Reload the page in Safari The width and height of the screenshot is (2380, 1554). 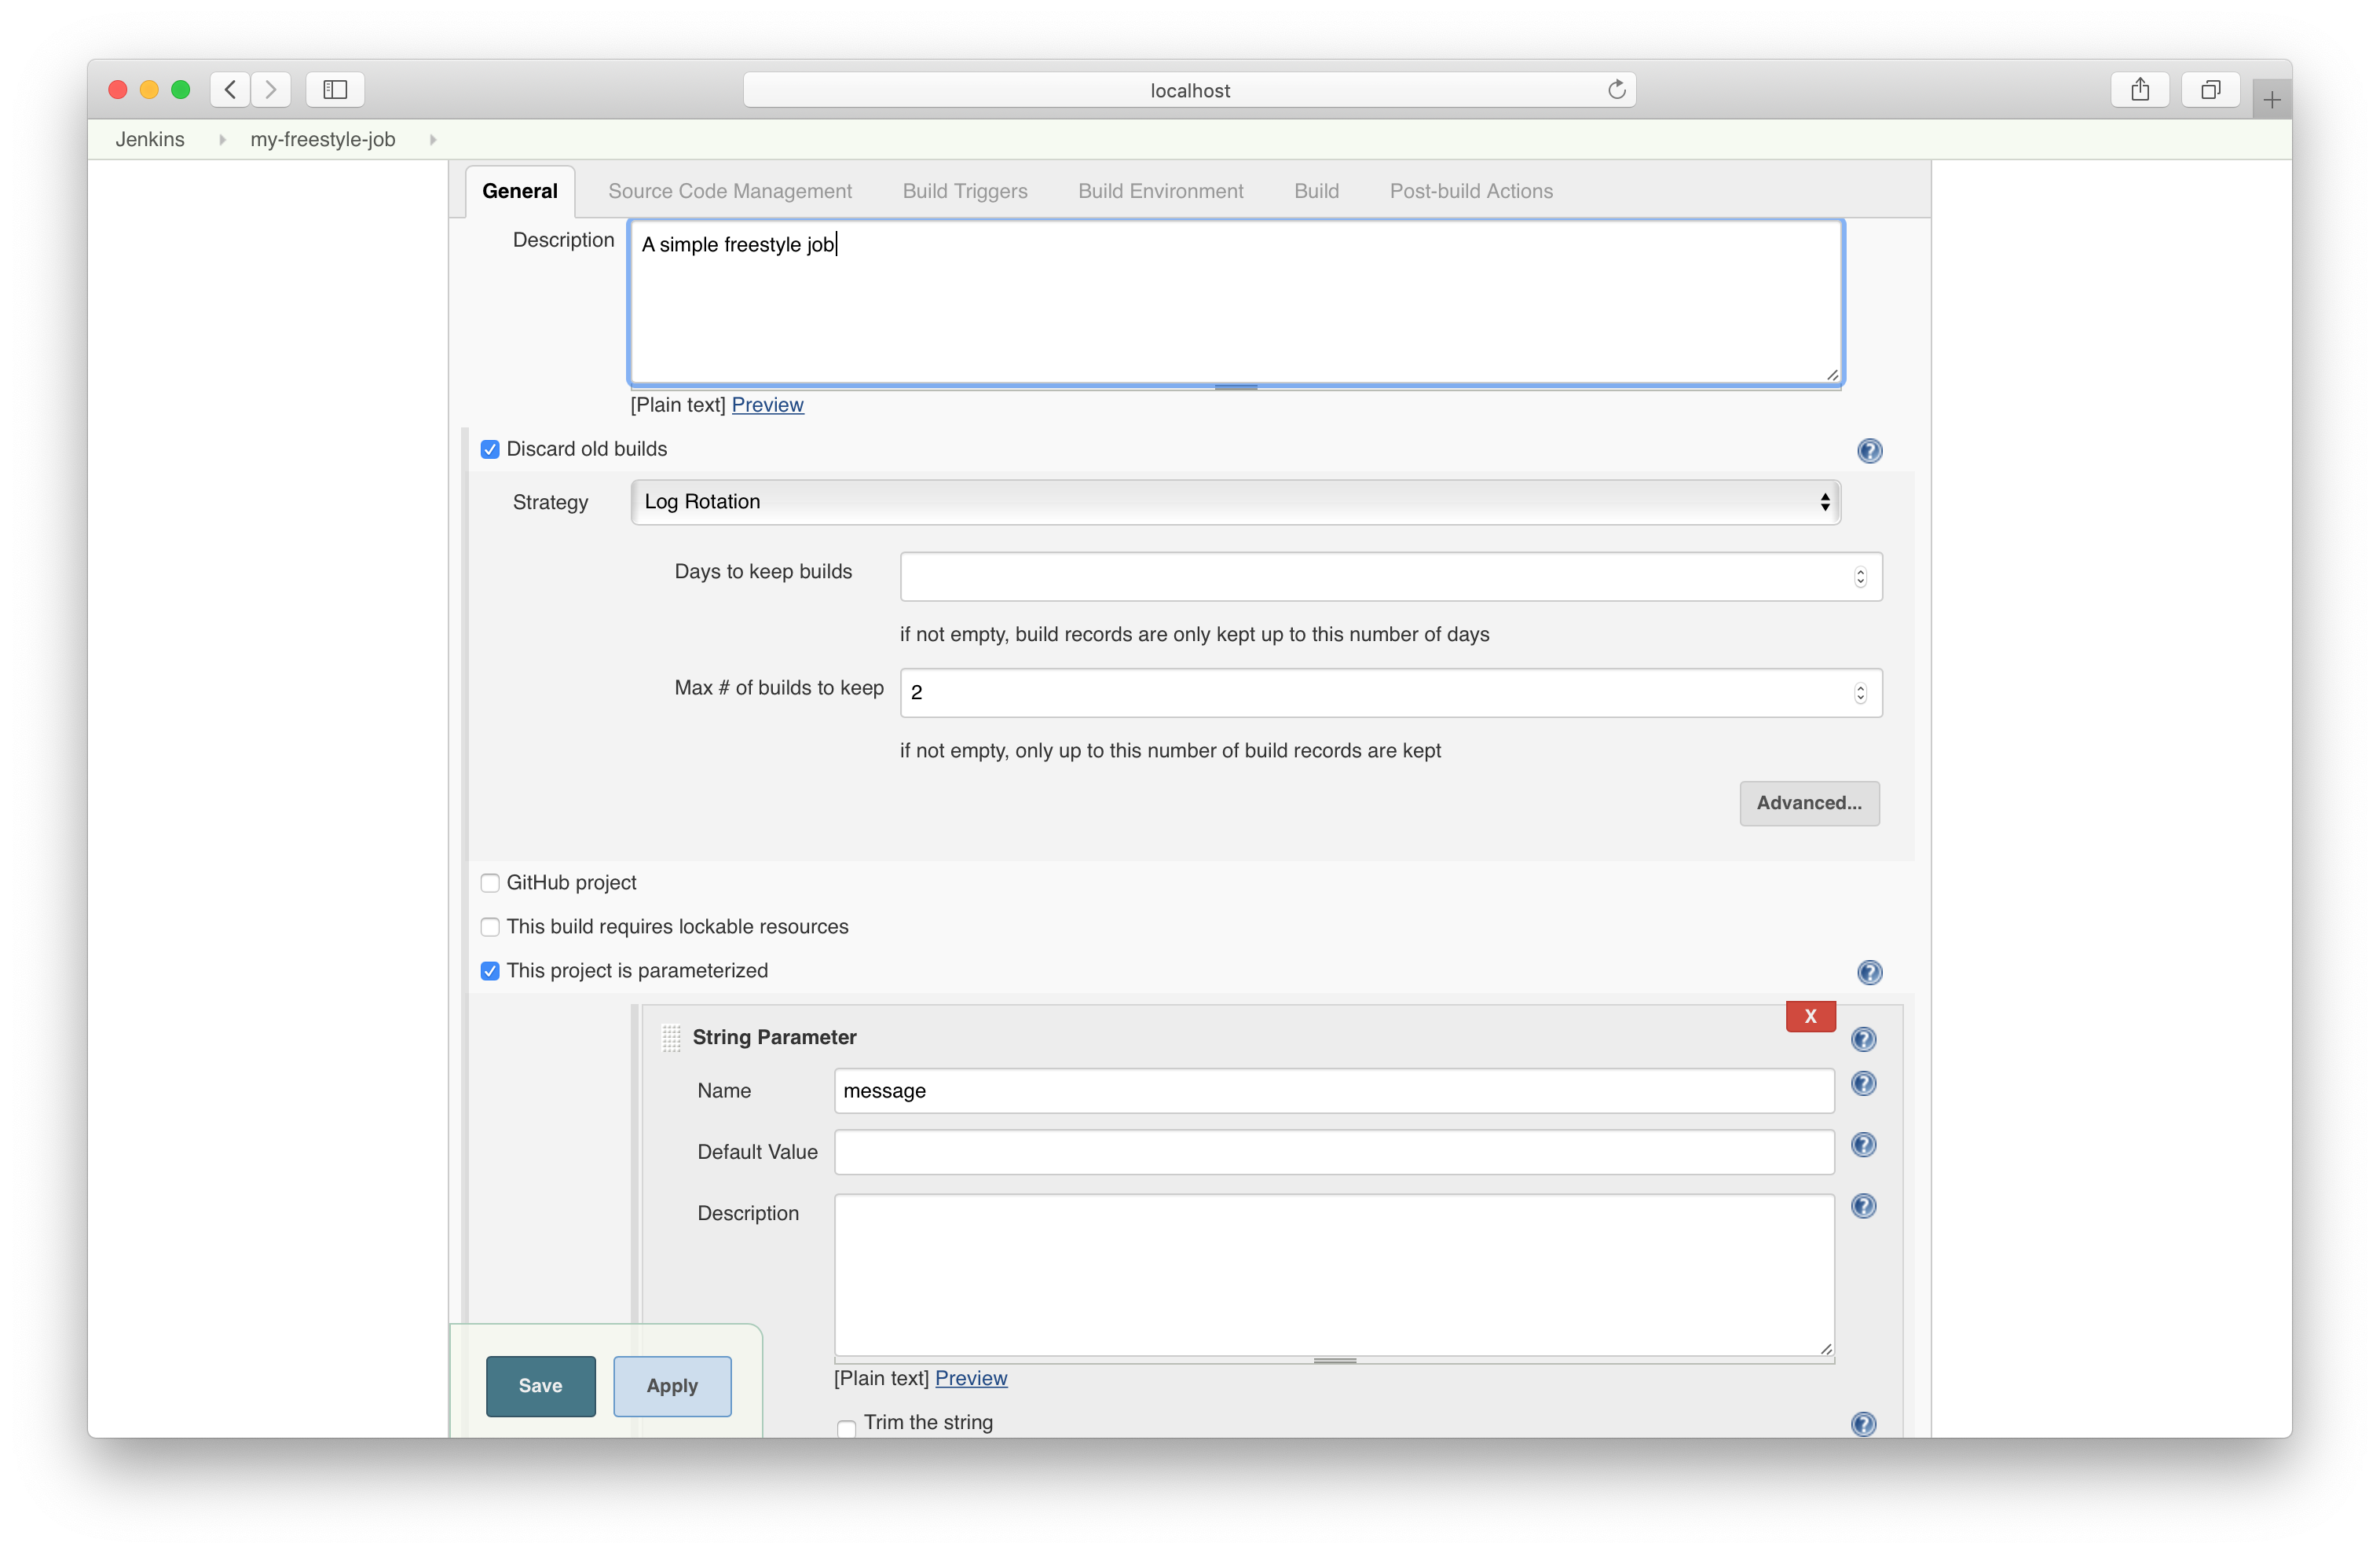click(1617, 89)
